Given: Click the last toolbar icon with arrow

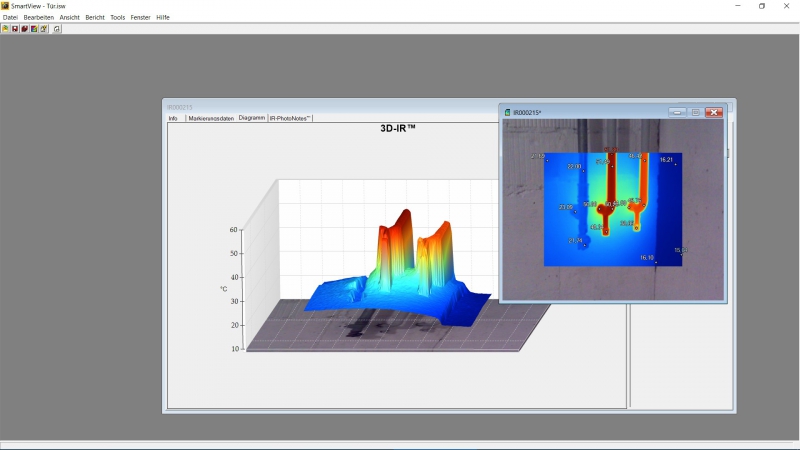Looking at the screenshot, I should pyautogui.click(x=57, y=29).
